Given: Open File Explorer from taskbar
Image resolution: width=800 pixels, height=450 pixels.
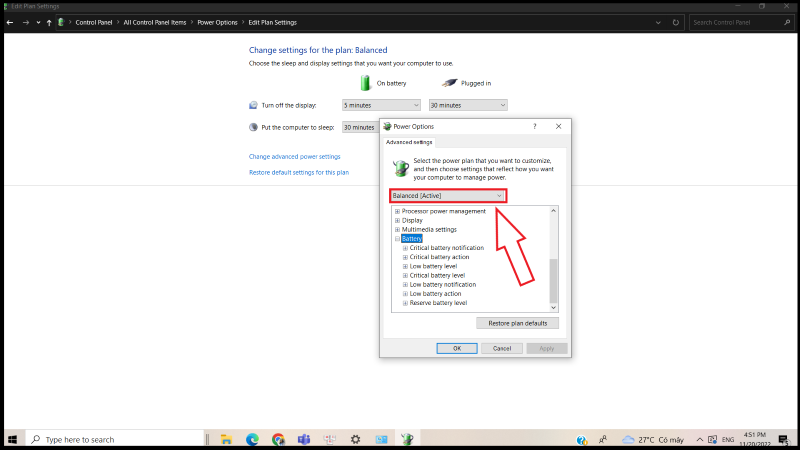Looking at the screenshot, I should point(226,439).
